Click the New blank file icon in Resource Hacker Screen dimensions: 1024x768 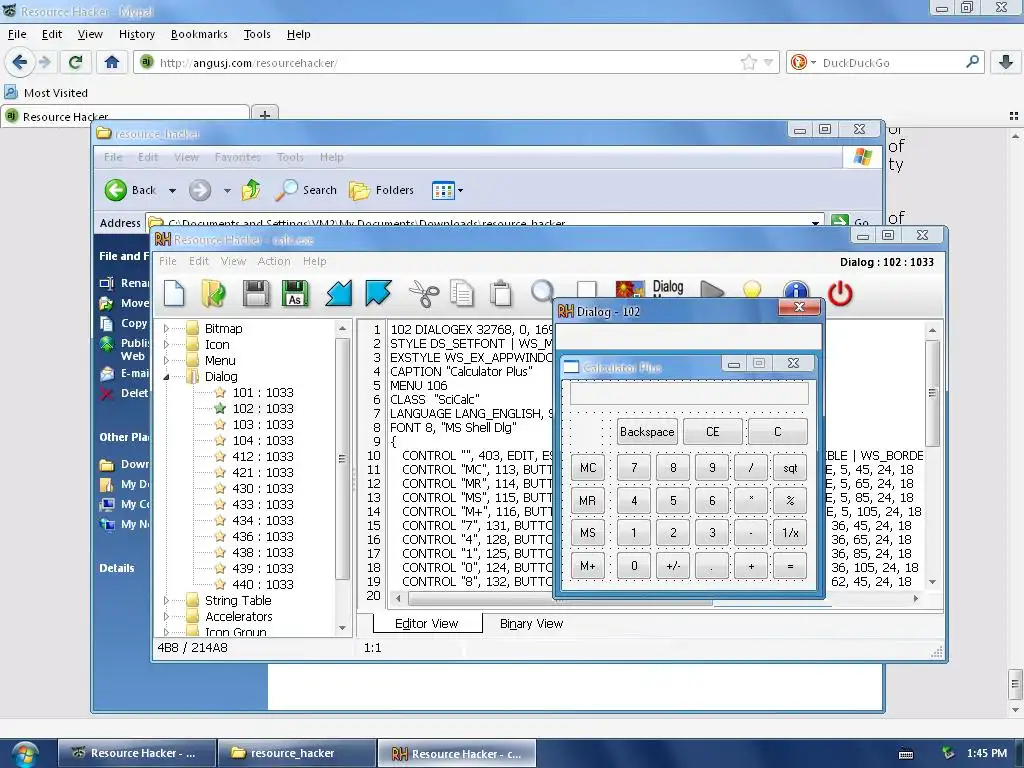[x=174, y=293]
